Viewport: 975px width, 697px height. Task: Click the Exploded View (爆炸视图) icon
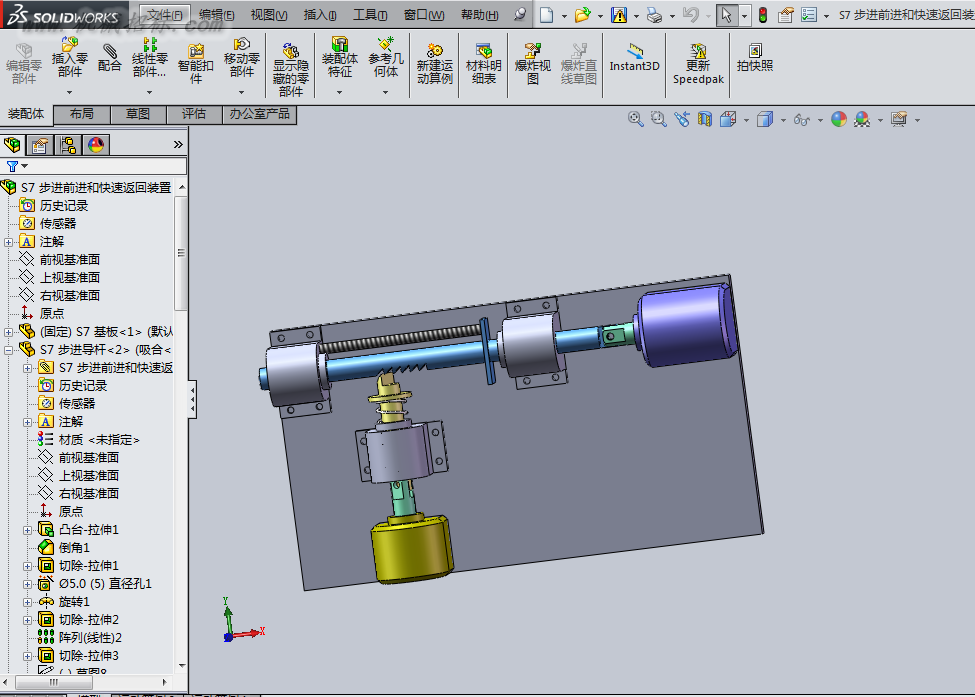(x=533, y=64)
